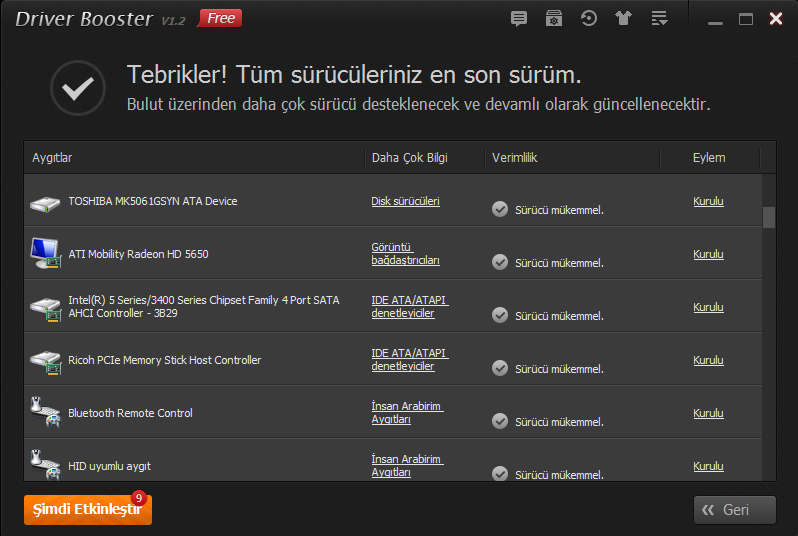798x536 pixels.
Task: Click the large checkmark status circle
Action: pos(78,88)
